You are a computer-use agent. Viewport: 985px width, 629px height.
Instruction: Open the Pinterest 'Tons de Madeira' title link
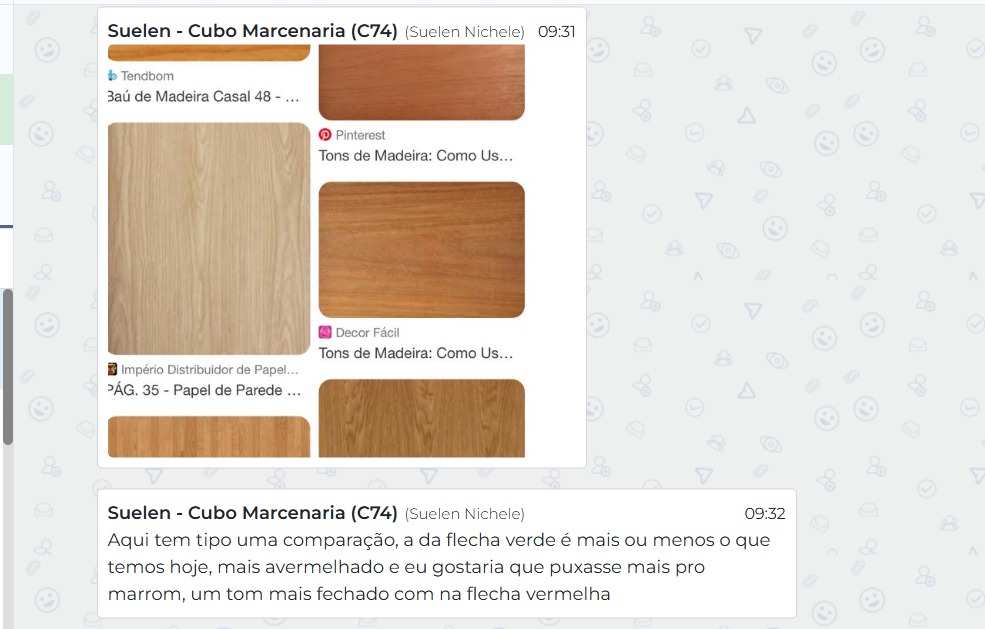click(x=415, y=156)
